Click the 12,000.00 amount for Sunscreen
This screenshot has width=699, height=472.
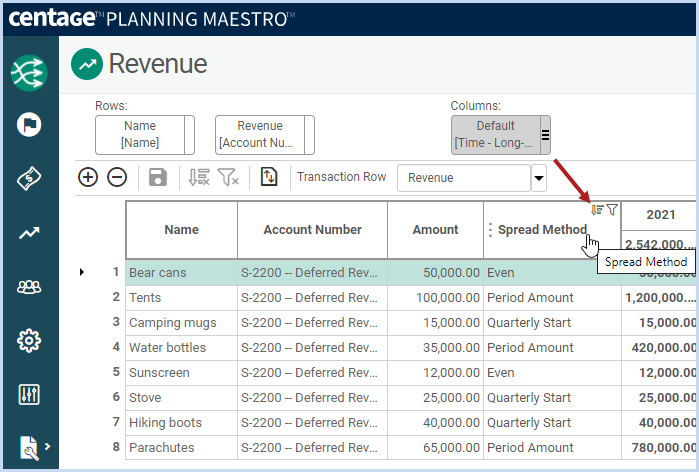click(435, 373)
